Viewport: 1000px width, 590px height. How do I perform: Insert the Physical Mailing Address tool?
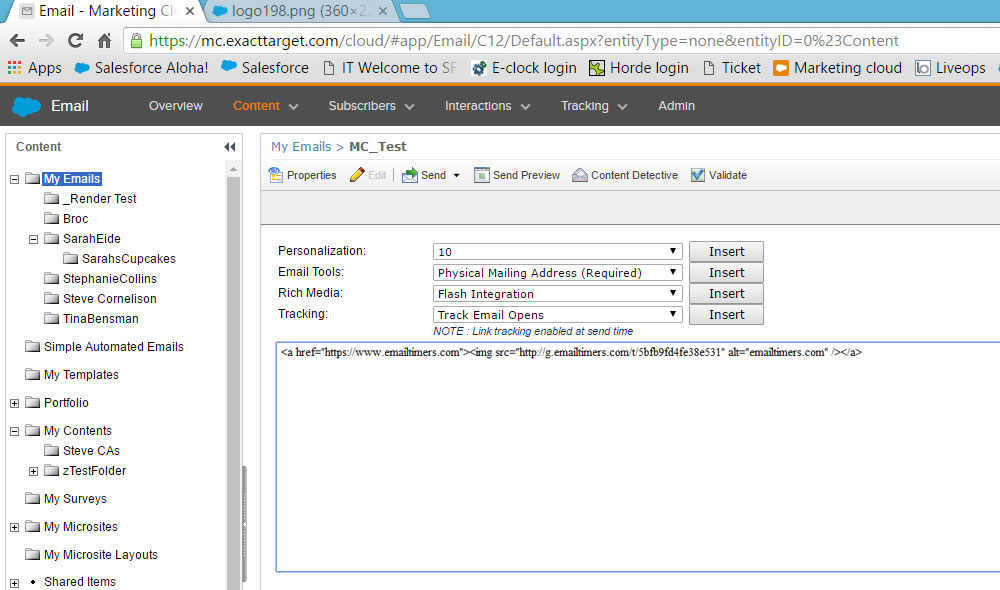pyautogui.click(x=726, y=272)
